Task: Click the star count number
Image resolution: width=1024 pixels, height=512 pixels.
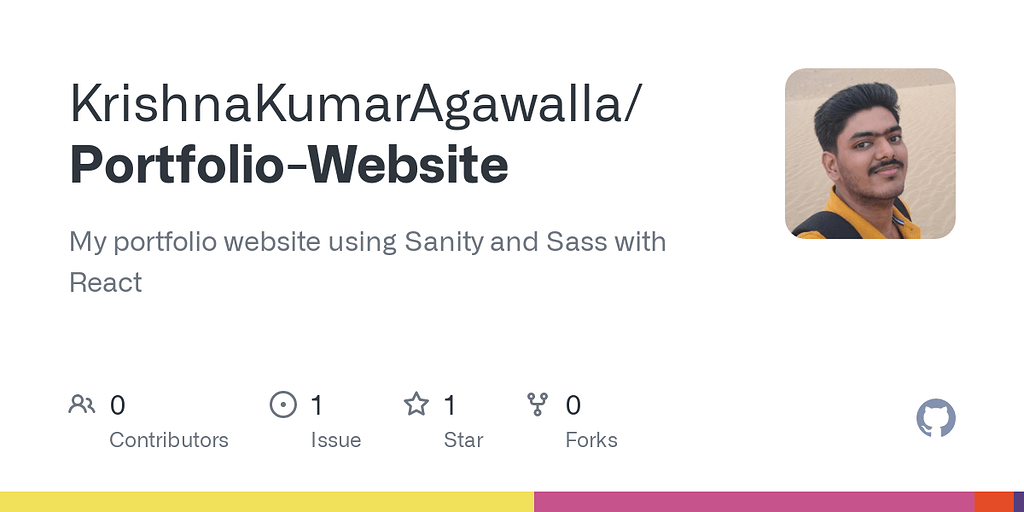Action: [450, 405]
